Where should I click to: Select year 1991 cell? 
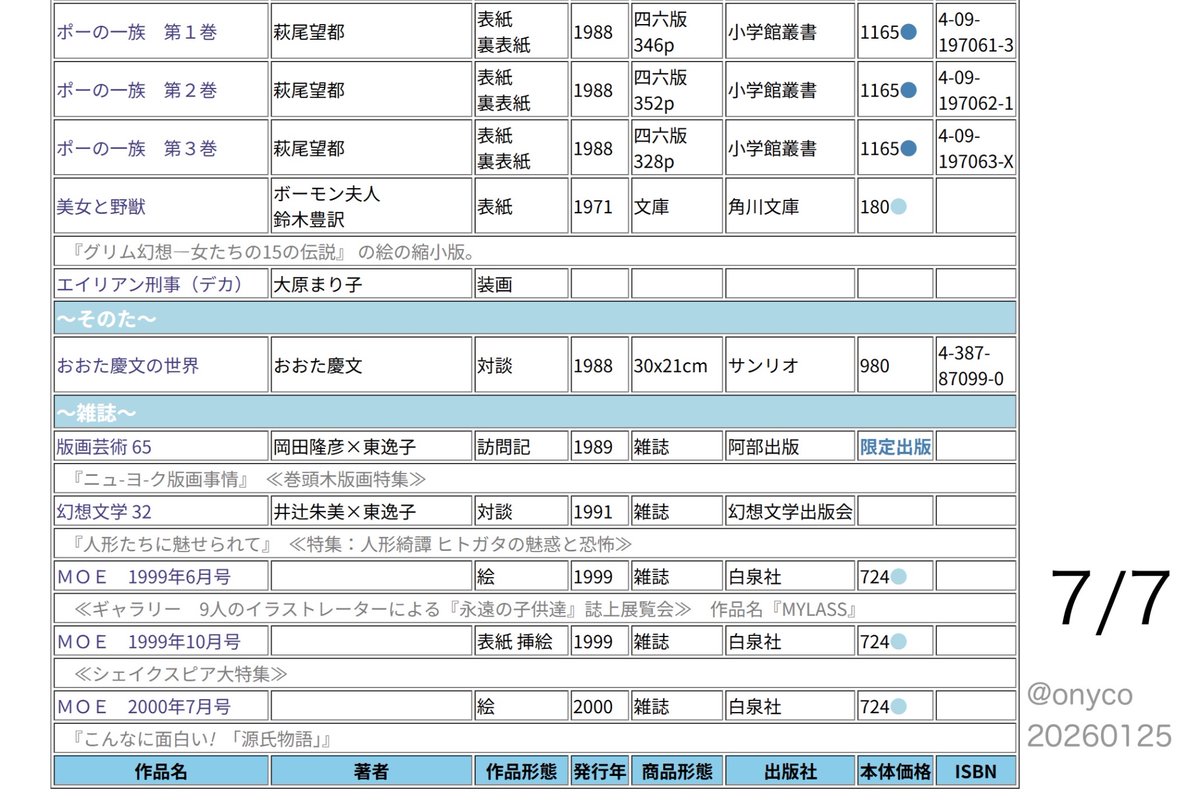click(599, 511)
